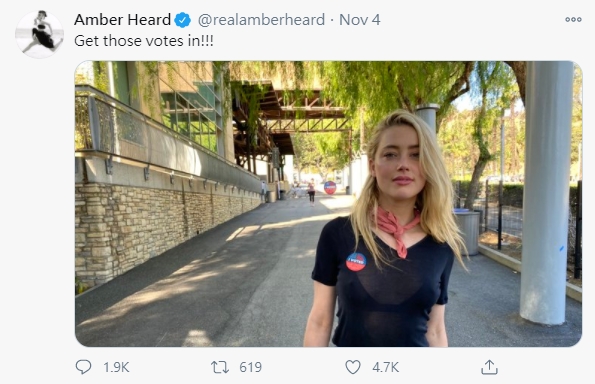This screenshot has width=595, height=384.
Task: Click the reply speech bubble icon
Action: pos(83,367)
